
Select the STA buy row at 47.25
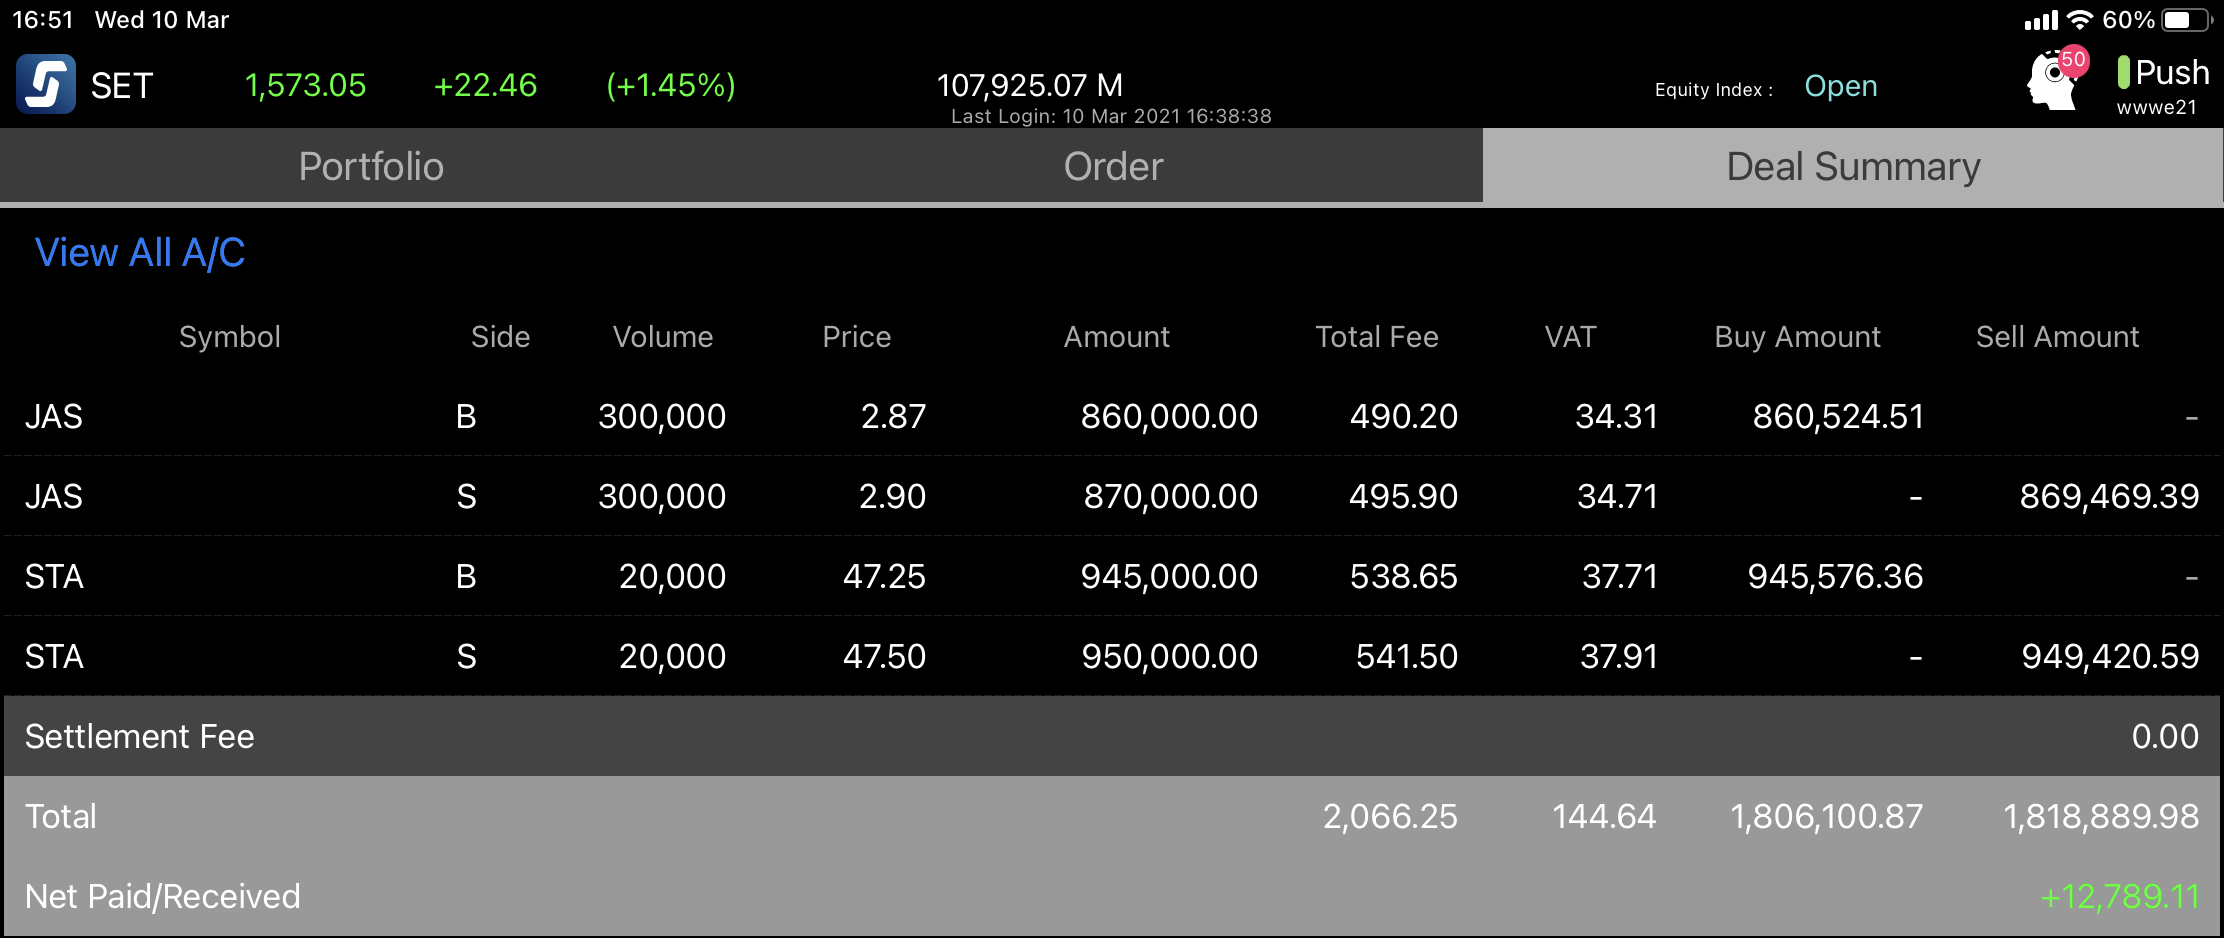(1112, 576)
